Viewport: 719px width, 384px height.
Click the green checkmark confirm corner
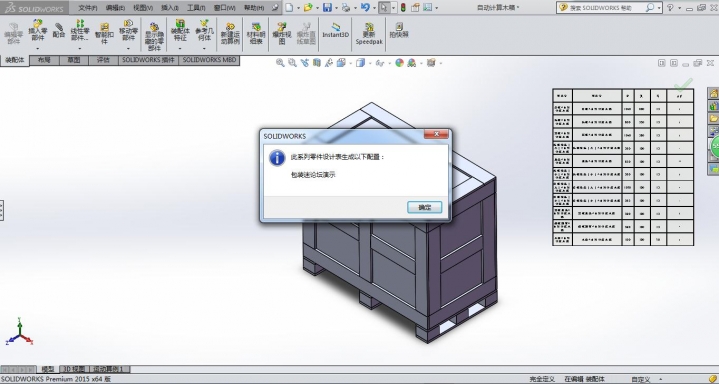[683, 84]
